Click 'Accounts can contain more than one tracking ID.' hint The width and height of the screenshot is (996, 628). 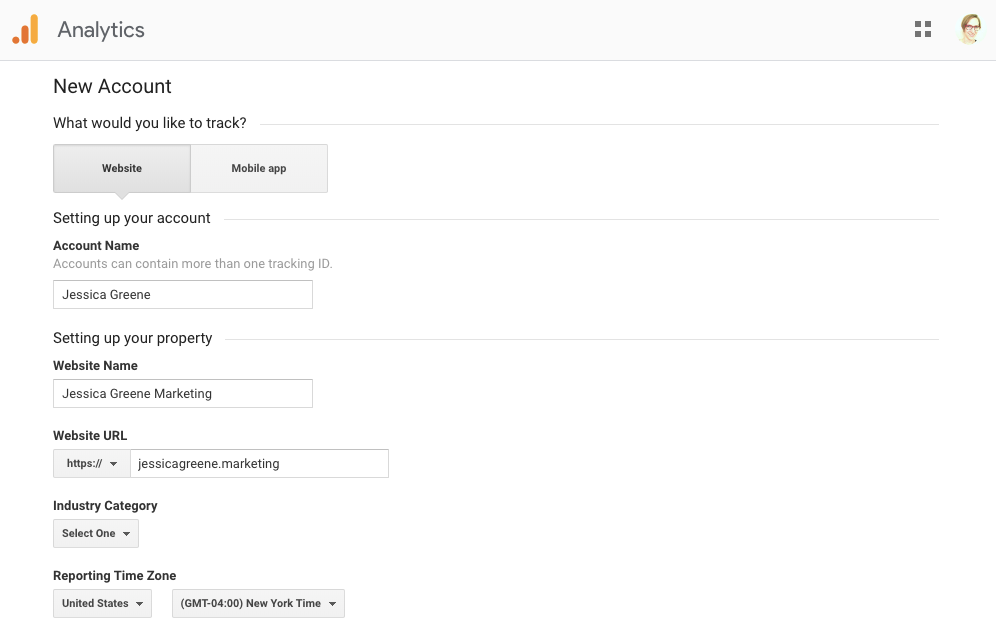click(192, 264)
